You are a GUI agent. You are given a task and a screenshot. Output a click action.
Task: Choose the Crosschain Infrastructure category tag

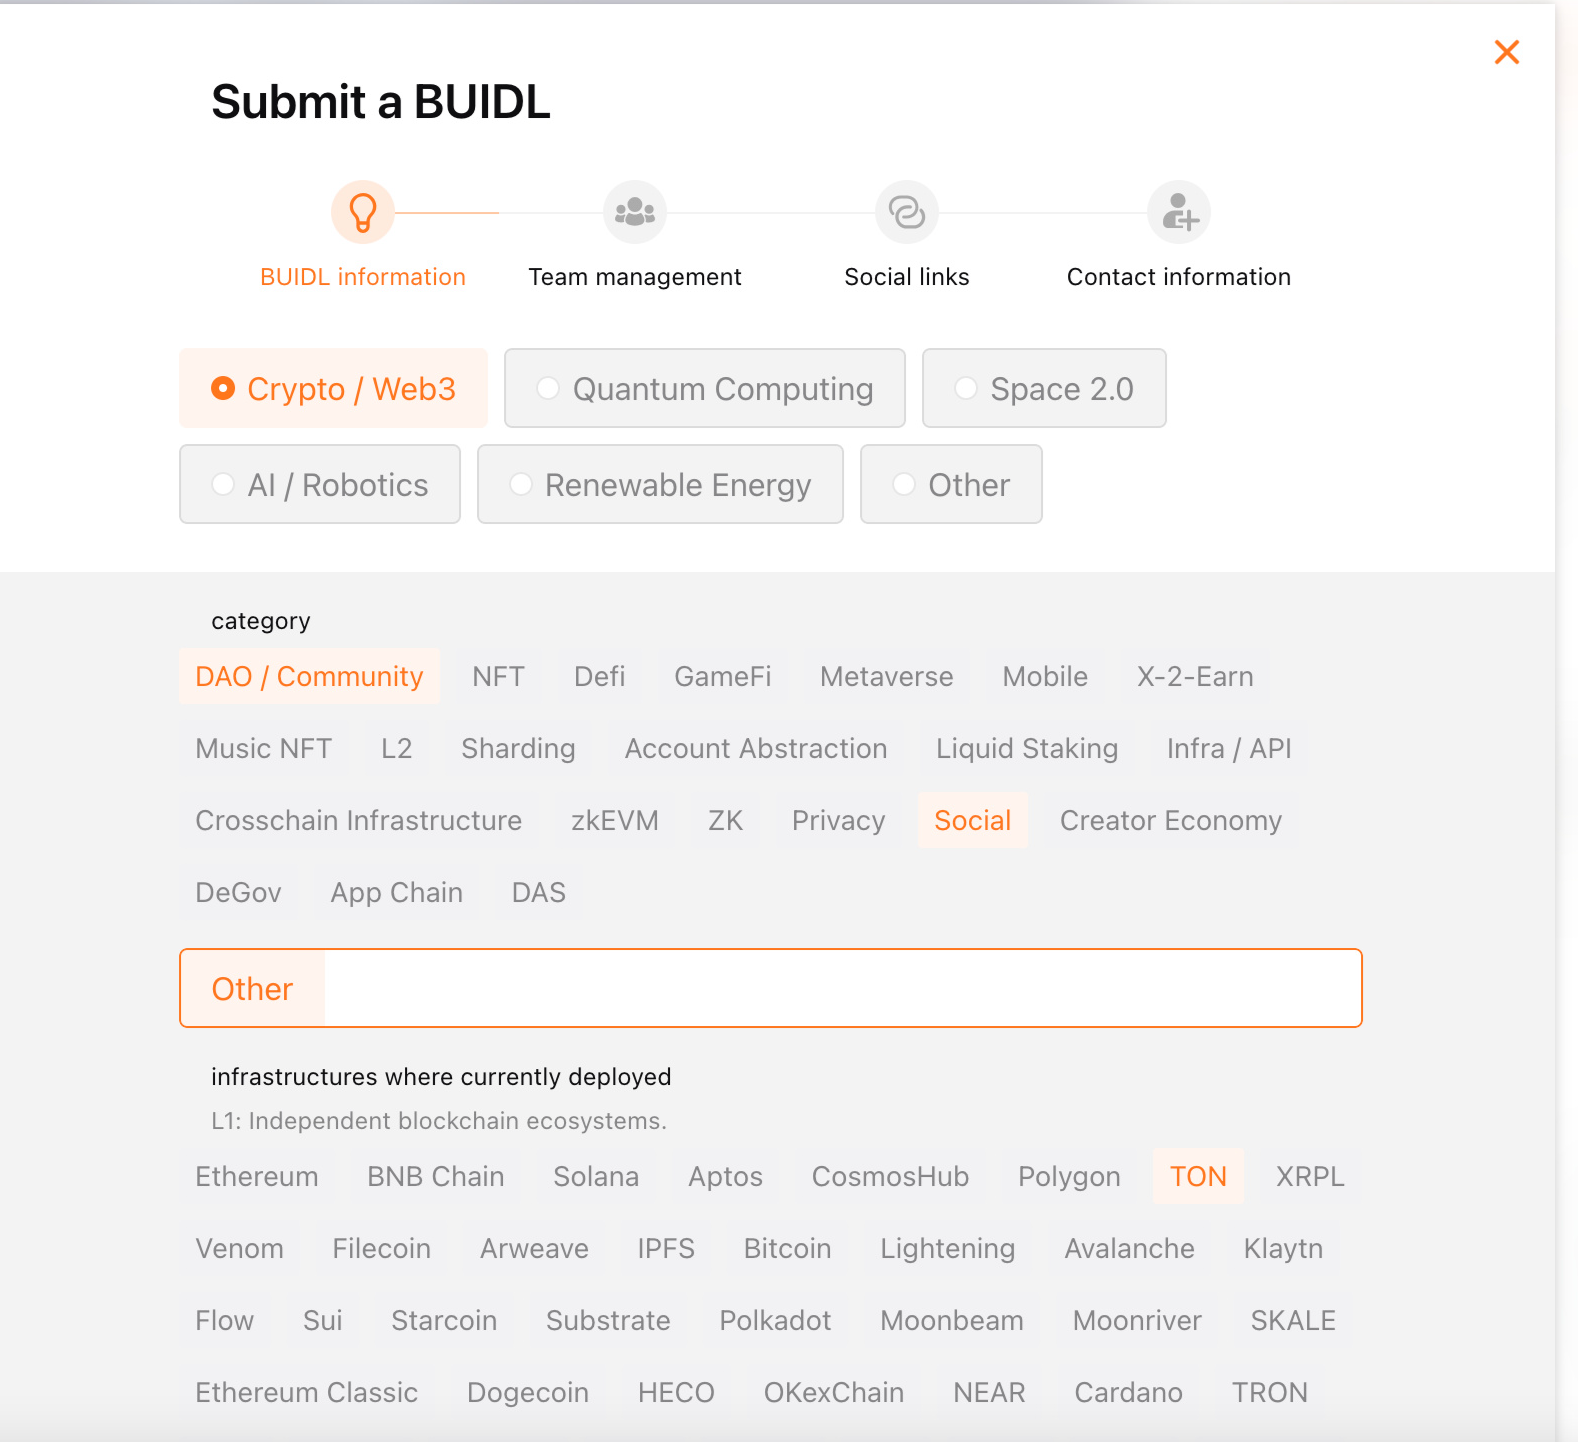[359, 820]
